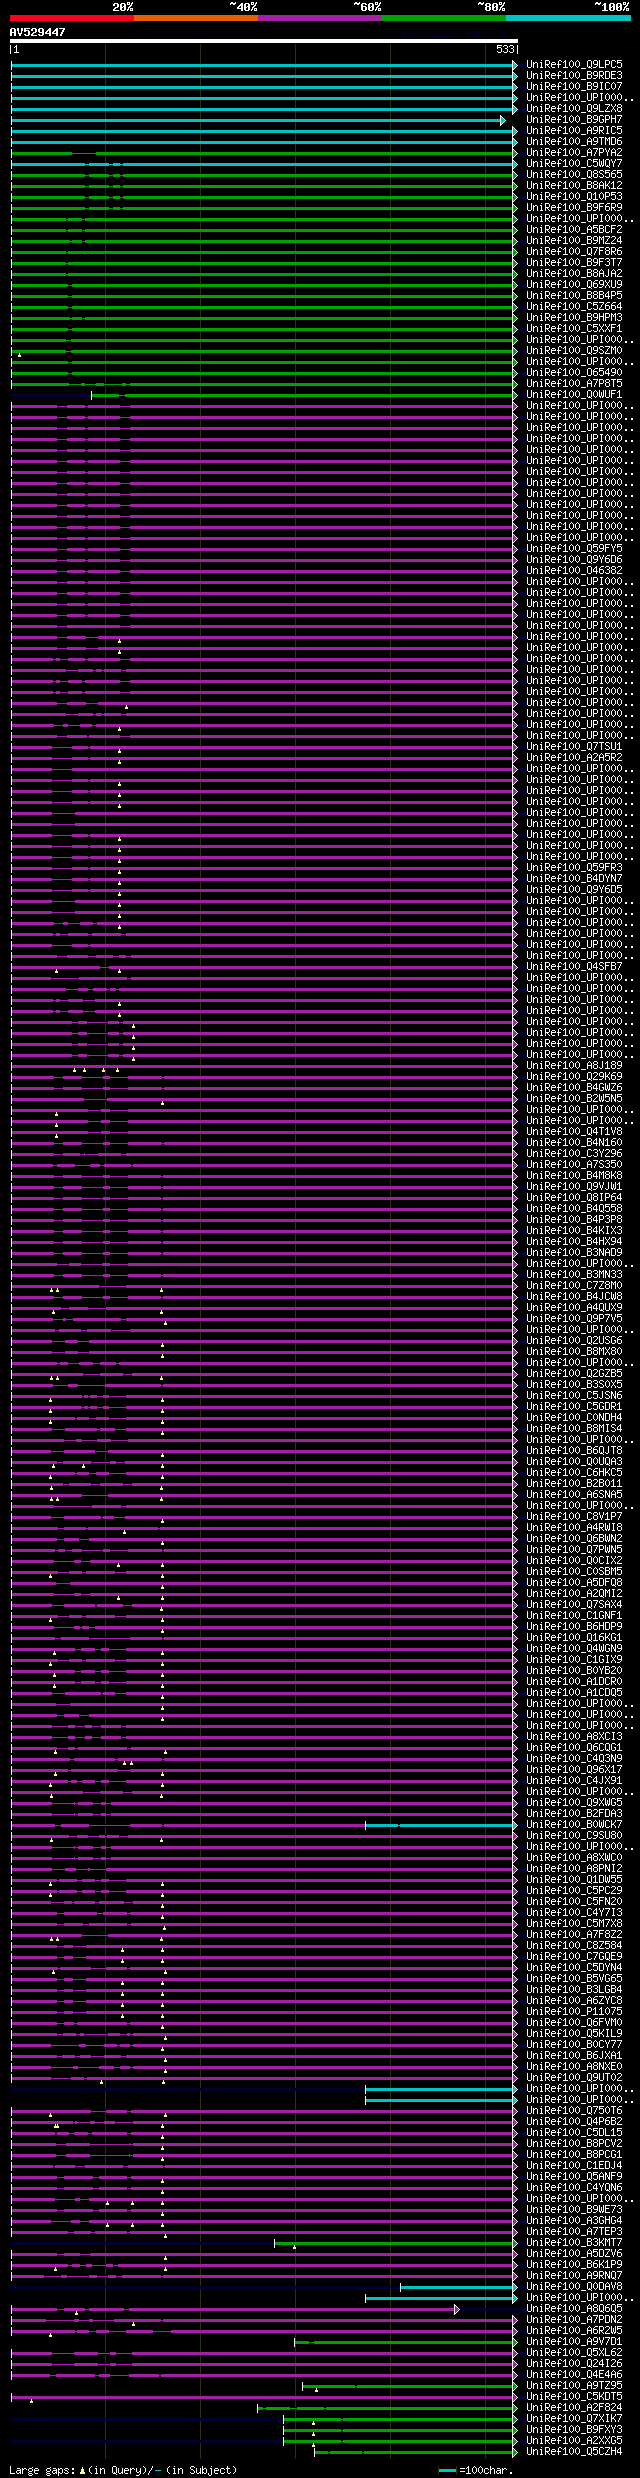Click the green alignment bar for UniRef100_A7PYA2
Image resolution: width=640 pixels, height=2478 pixels.
click(264, 153)
